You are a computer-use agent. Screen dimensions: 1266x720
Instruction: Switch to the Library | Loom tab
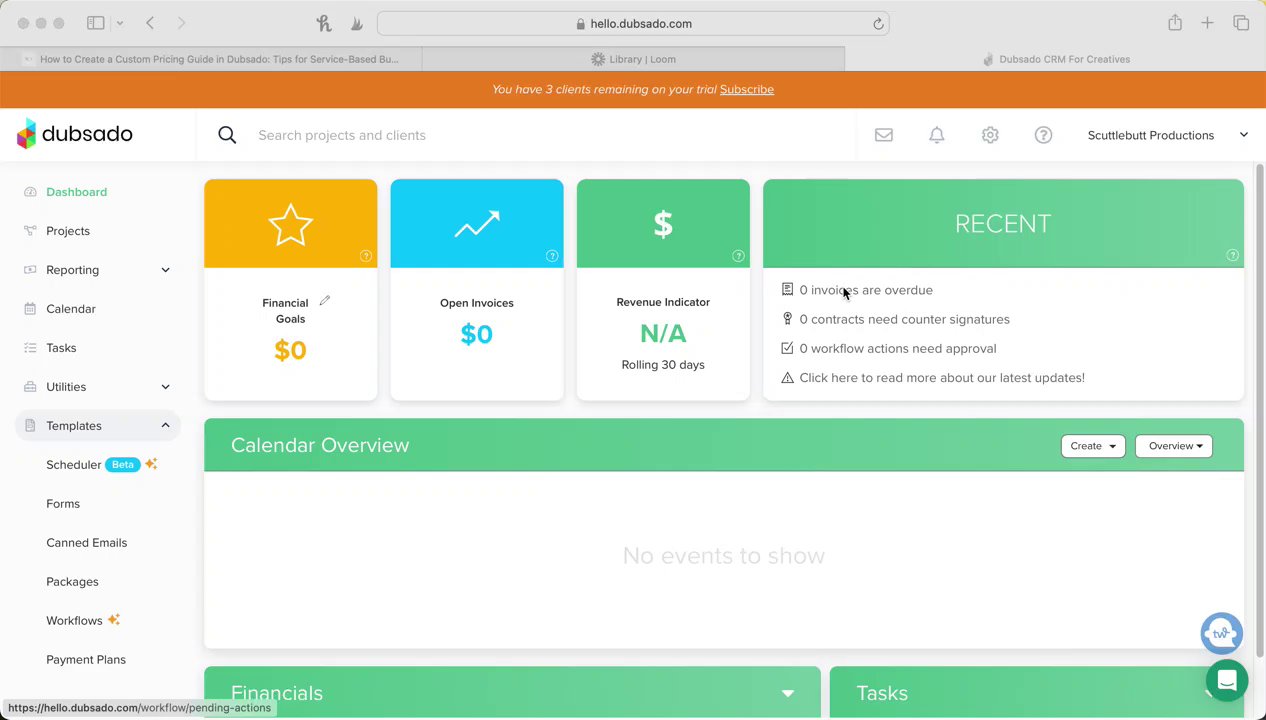[x=633, y=59]
